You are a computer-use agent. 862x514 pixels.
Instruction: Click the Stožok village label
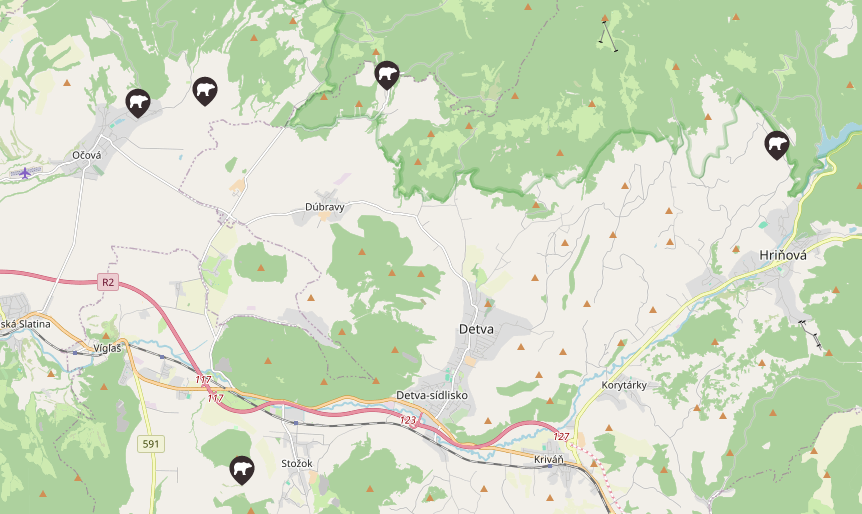(297, 463)
